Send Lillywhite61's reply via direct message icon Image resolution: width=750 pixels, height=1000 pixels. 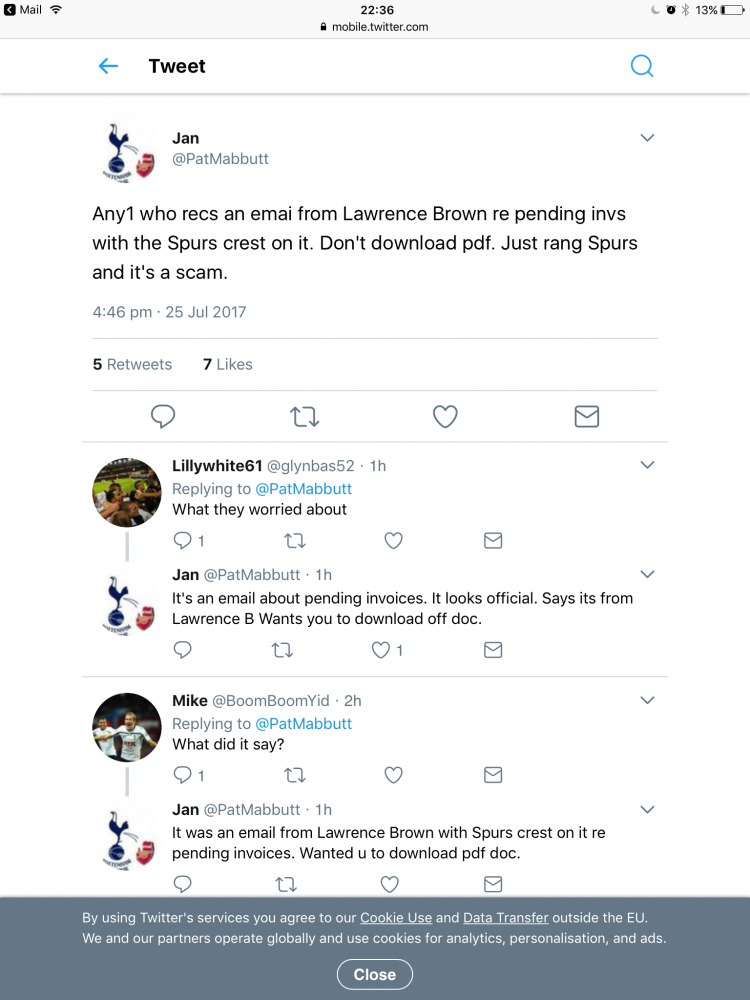pyautogui.click(x=493, y=541)
